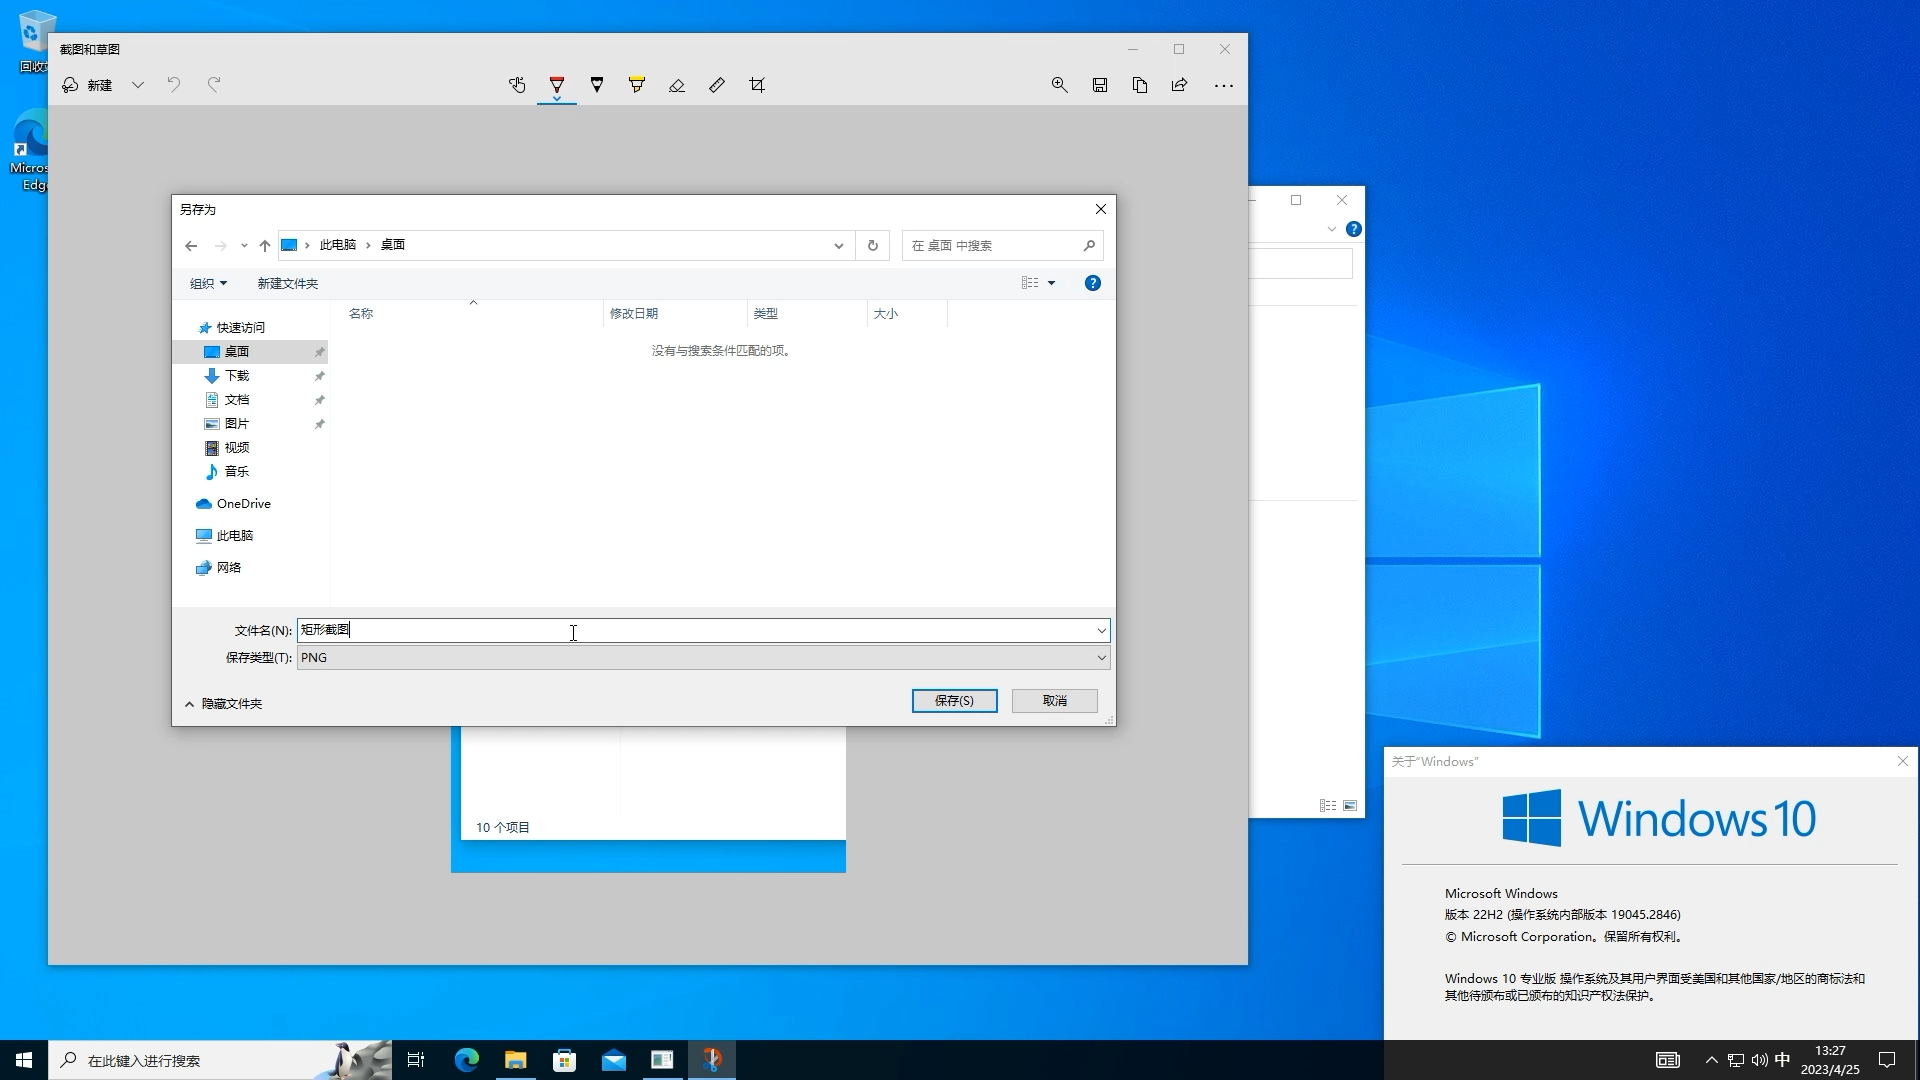Go forward in the Save As dialog
Screen dimensions: 1920x1080
click(x=221, y=245)
